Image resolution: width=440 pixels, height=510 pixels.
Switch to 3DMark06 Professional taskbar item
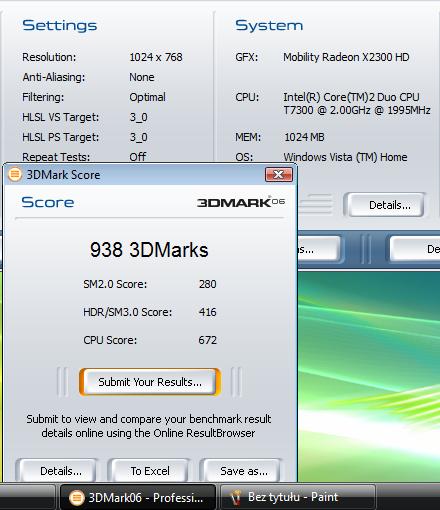(137, 498)
